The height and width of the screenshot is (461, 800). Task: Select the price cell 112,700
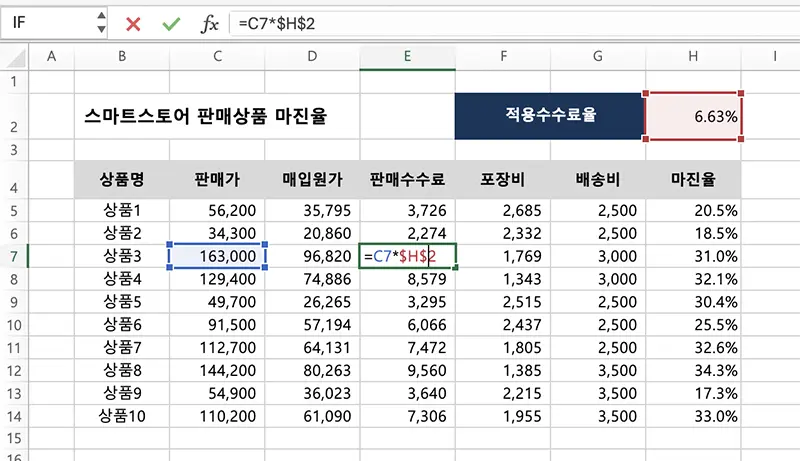tap(217, 348)
